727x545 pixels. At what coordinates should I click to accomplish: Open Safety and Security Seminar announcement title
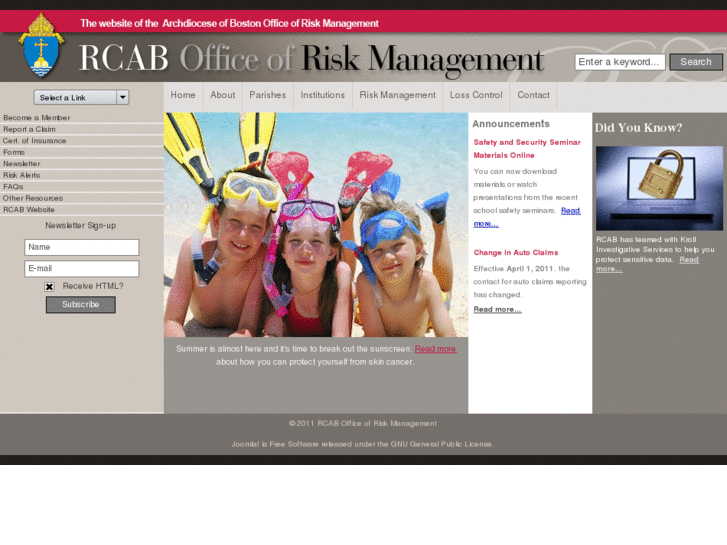tap(527, 149)
